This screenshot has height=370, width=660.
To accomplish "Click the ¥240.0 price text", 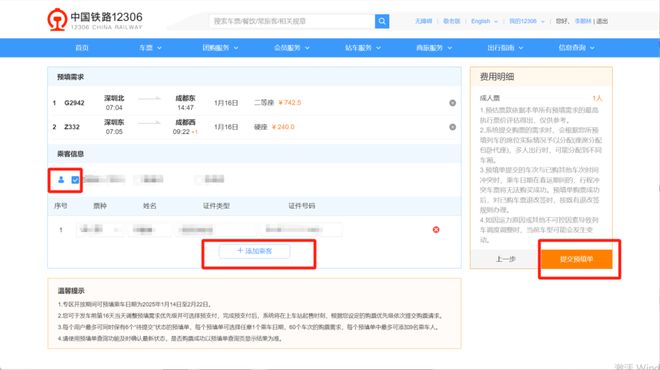I will 283,127.
